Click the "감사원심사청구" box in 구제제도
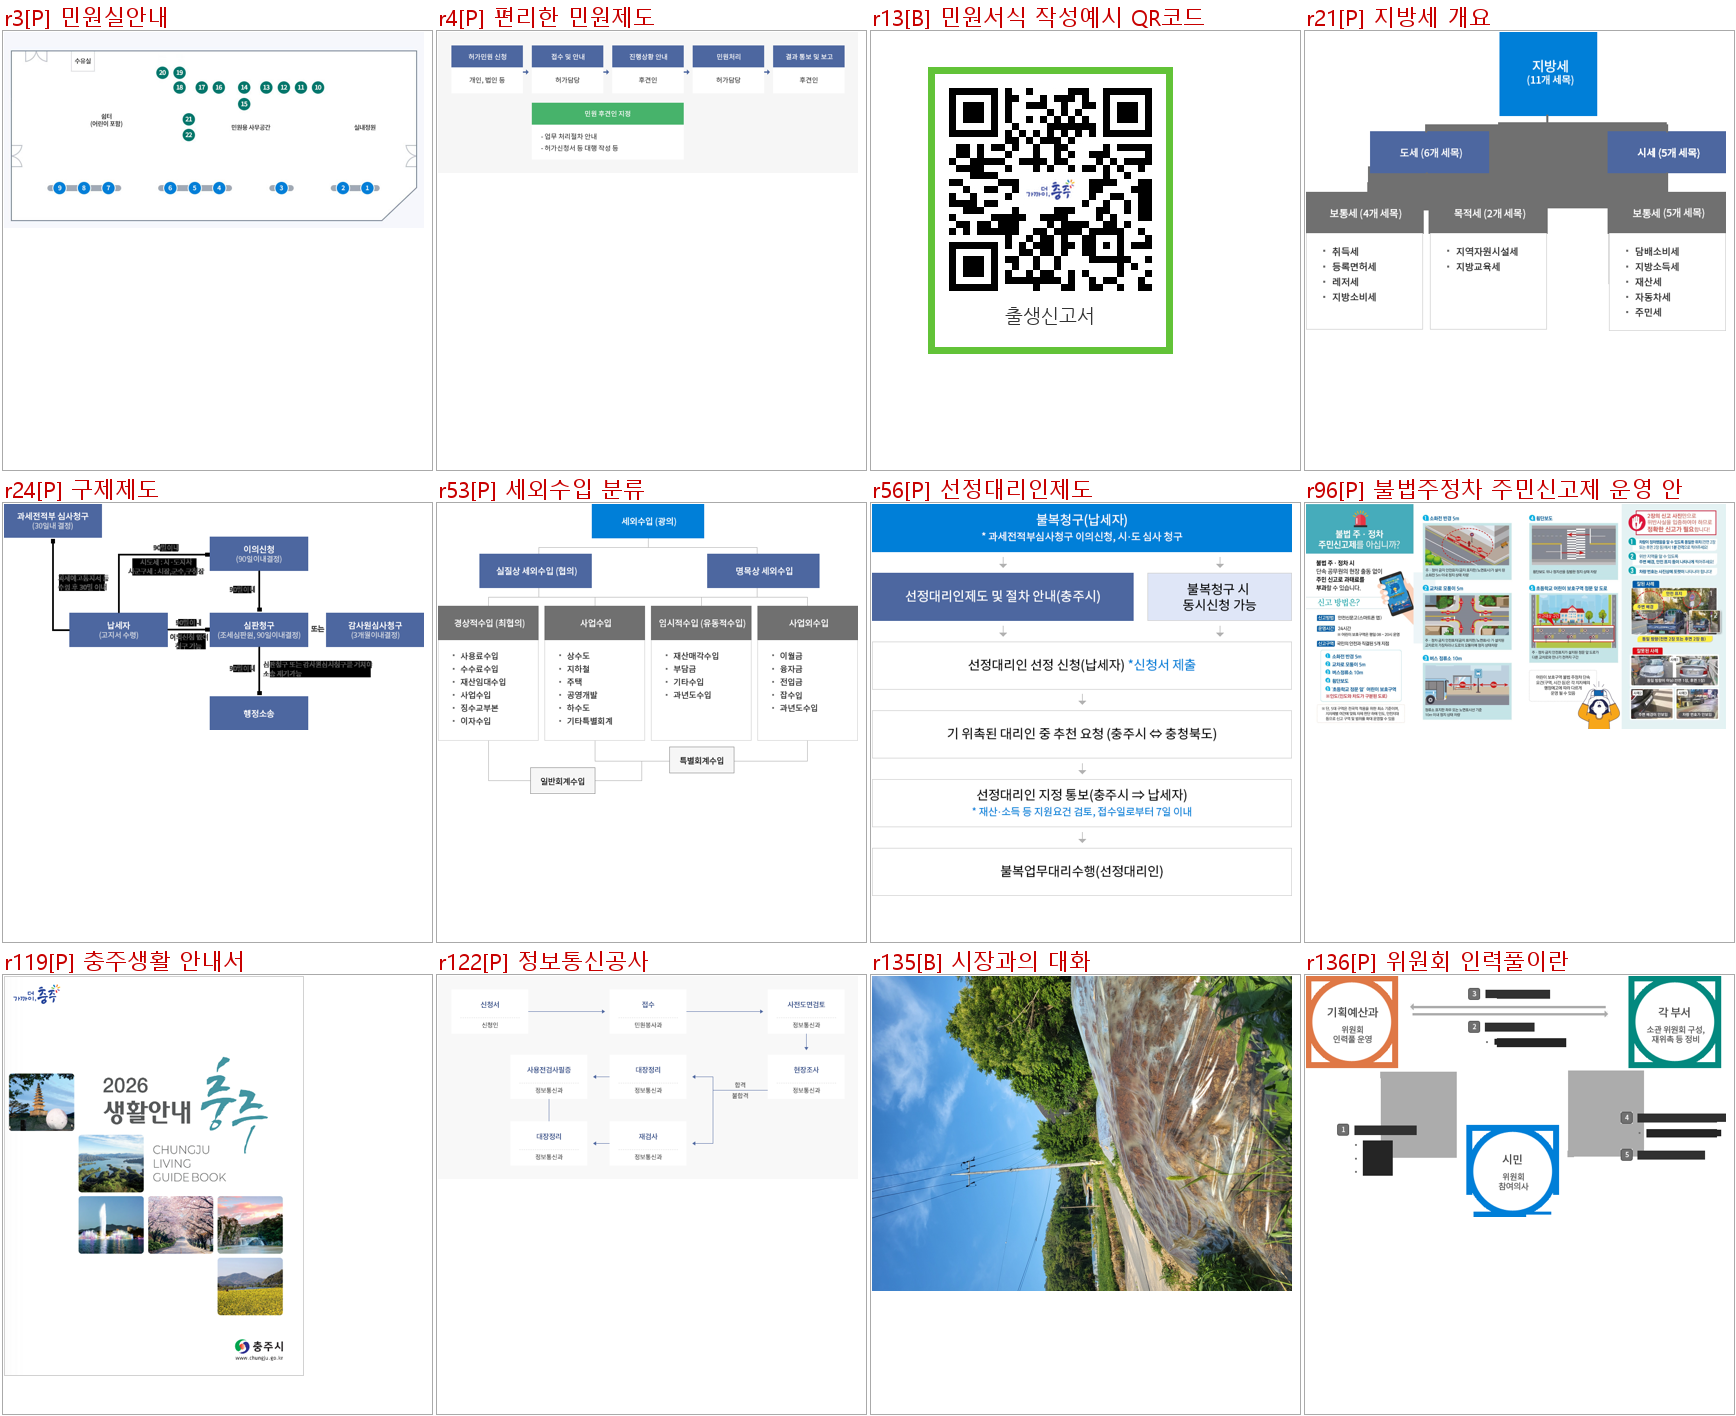Image resolution: width=1736 pixels, height=1416 pixels. click(x=375, y=630)
